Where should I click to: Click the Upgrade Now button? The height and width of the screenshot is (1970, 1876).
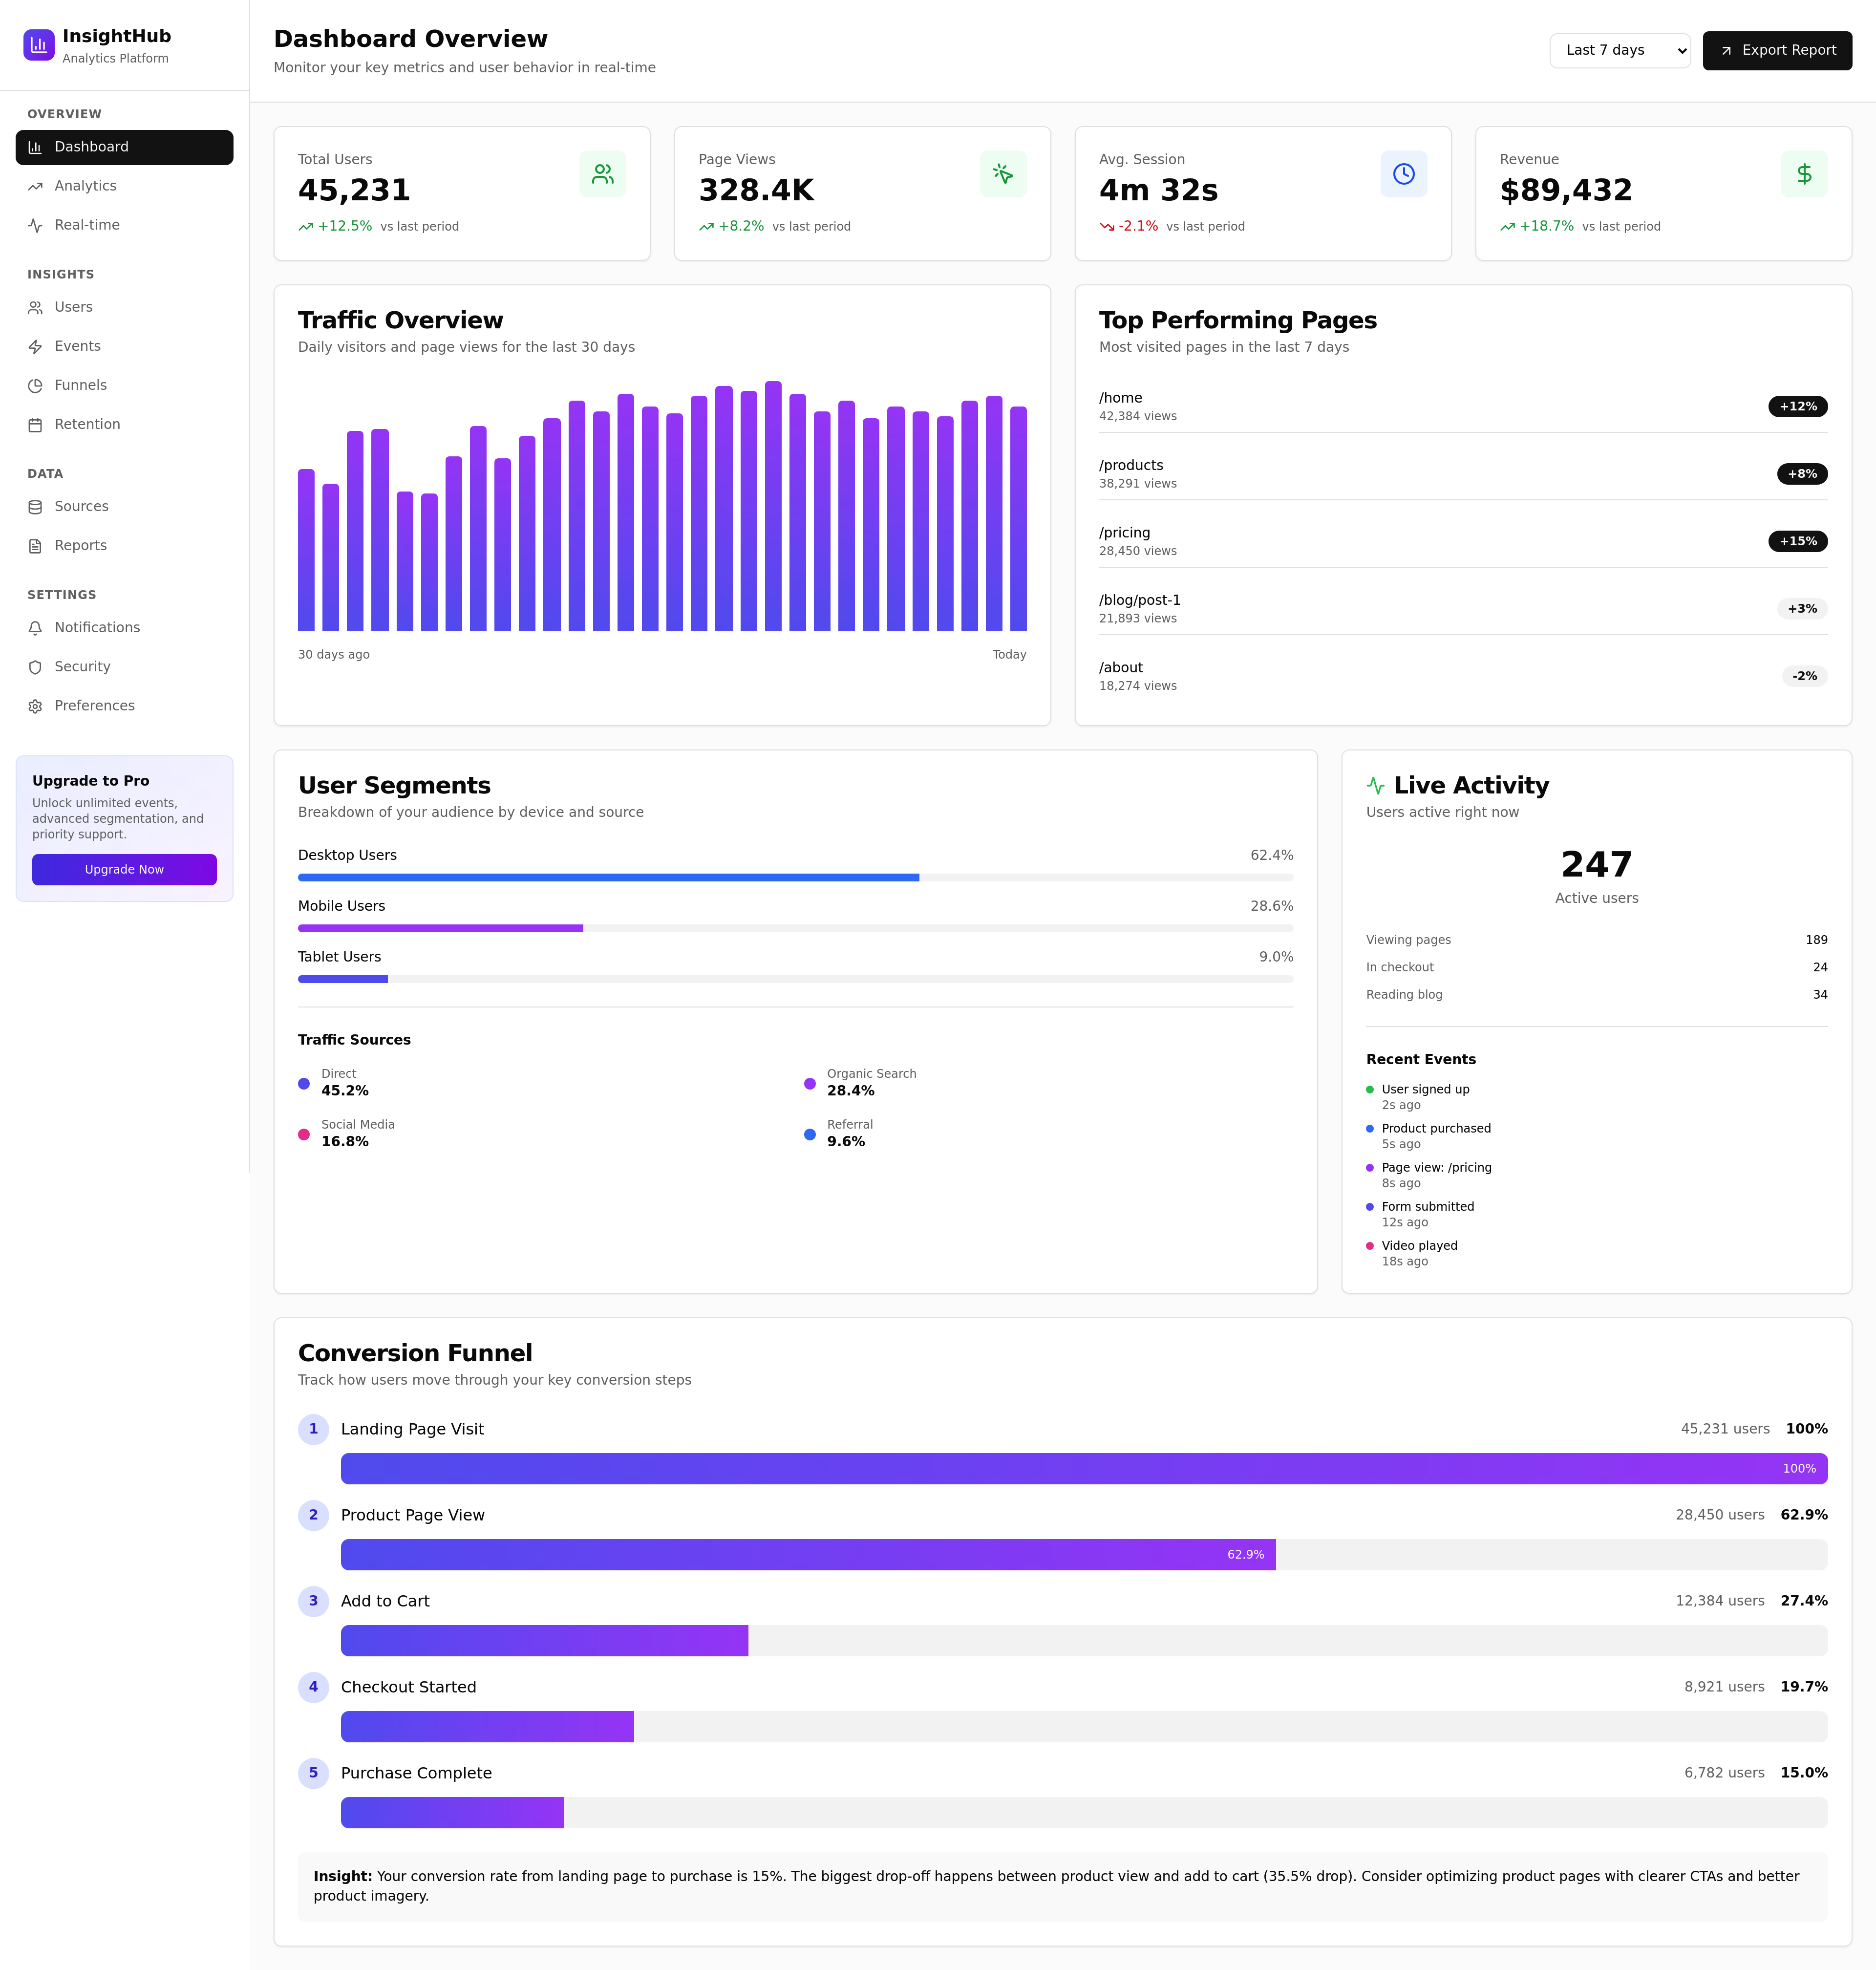tap(124, 869)
